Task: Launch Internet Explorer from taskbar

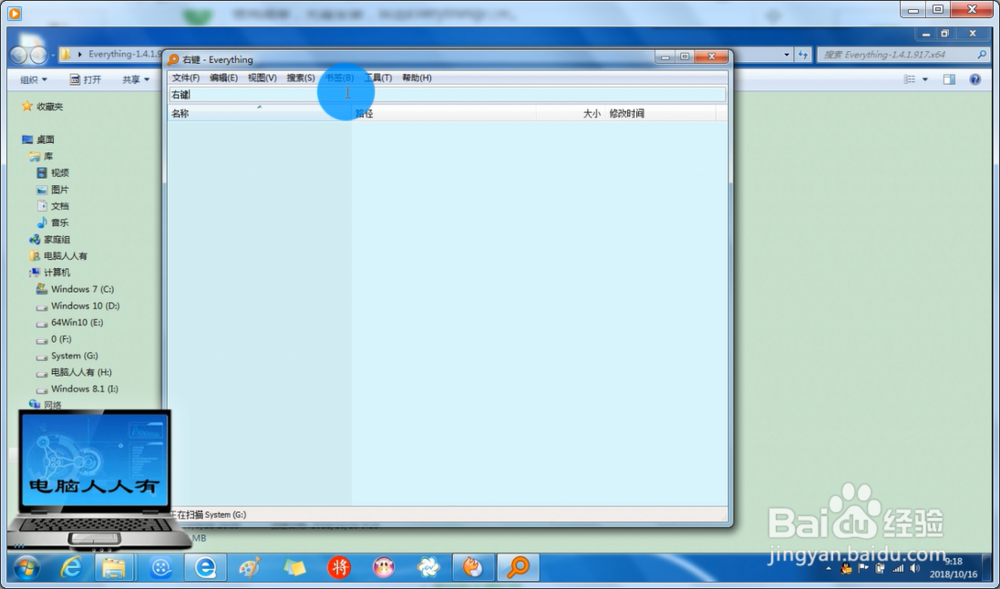Action: (70, 567)
